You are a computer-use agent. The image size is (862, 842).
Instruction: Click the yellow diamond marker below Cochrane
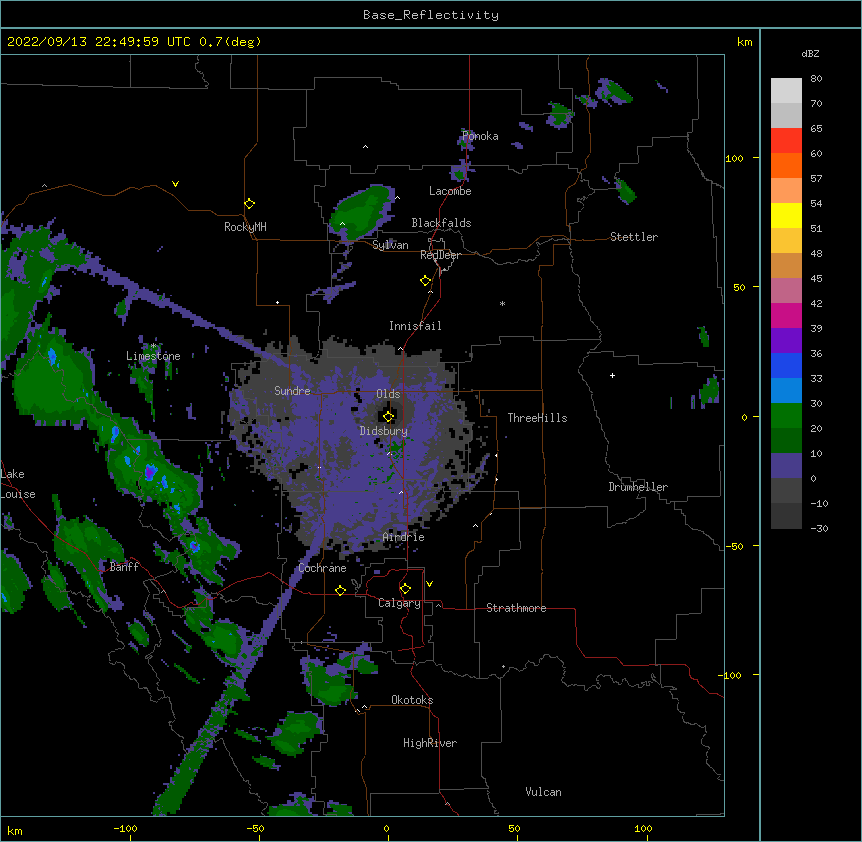340,590
